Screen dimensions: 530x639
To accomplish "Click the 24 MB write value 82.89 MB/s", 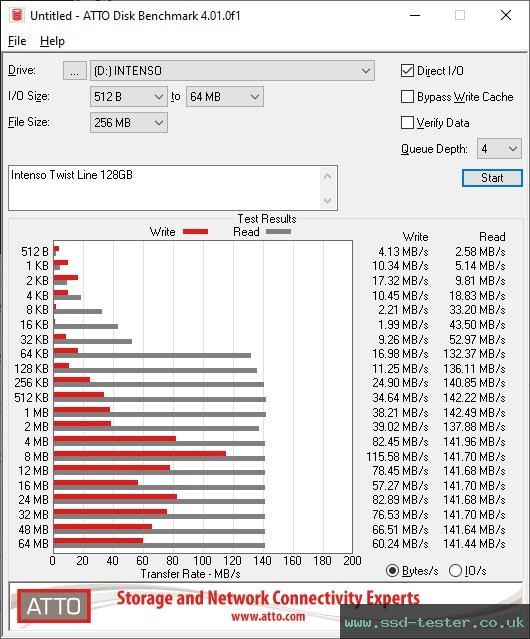I will (x=400, y=500).
